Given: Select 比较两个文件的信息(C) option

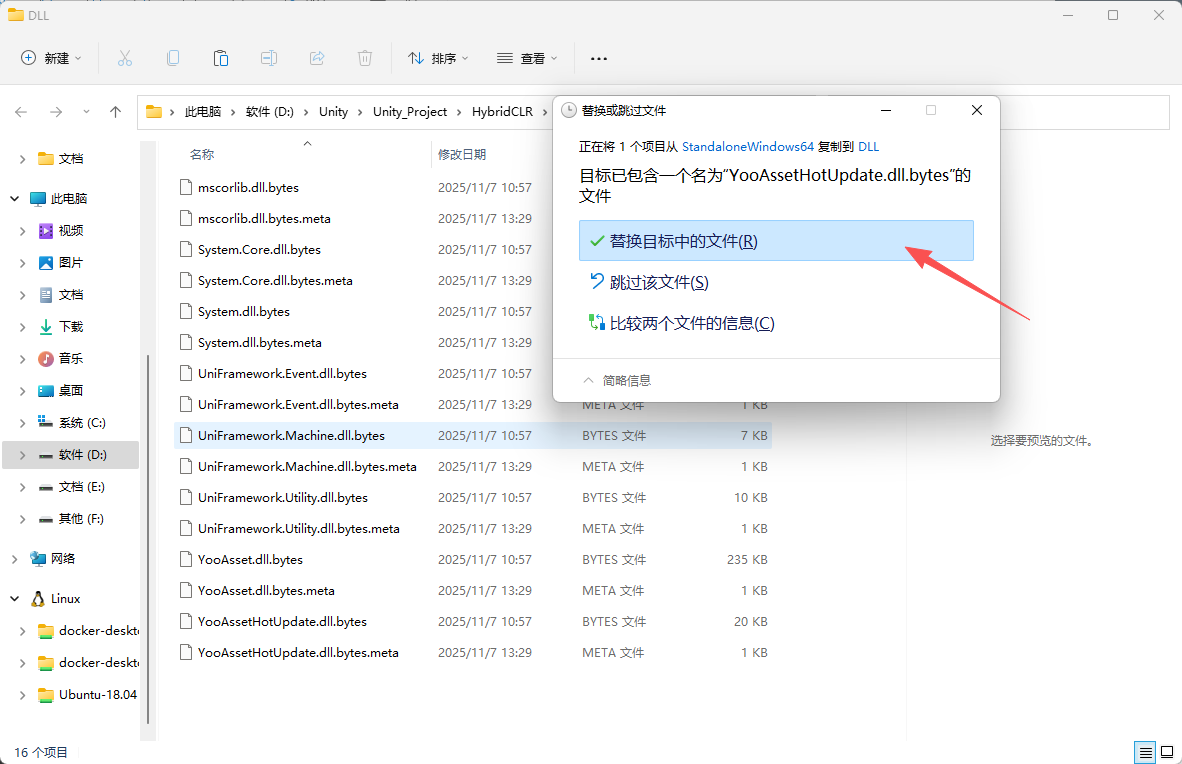Looking at the screenshot, I should [x=776, y=323].
